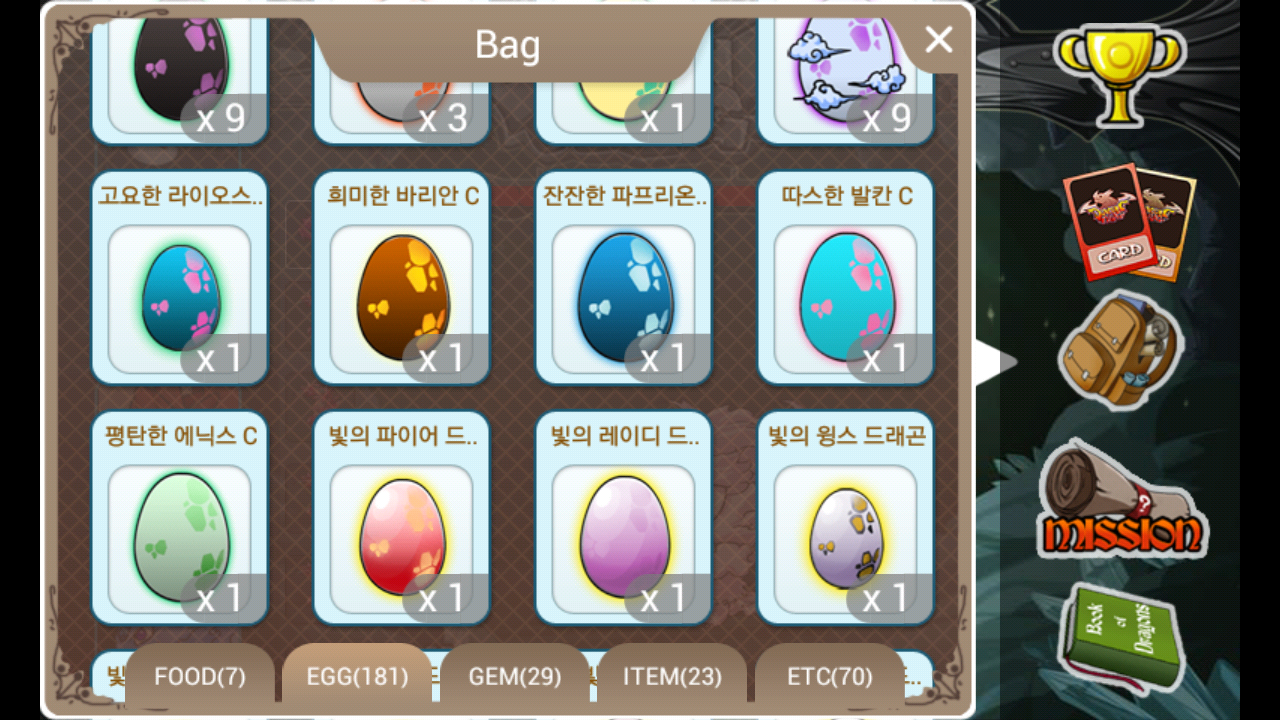
Task: Close the Bag window
Action: tap(939, 39)
